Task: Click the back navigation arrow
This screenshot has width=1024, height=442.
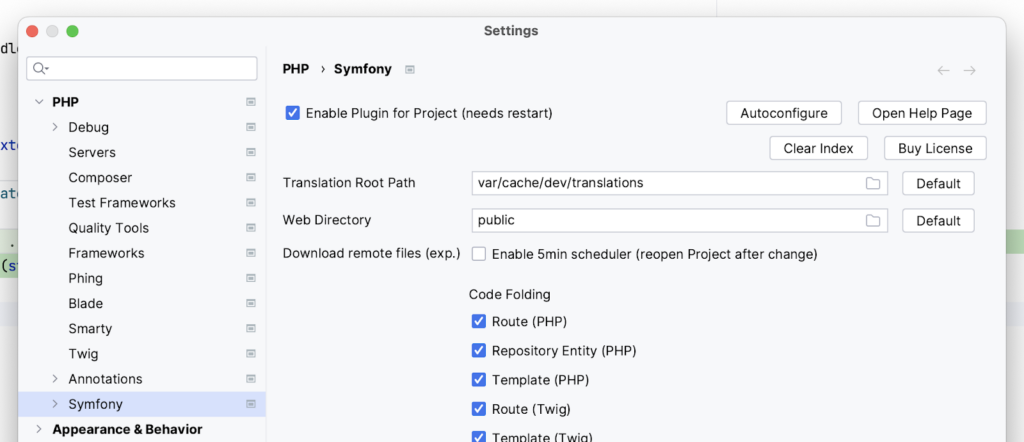Action: pyautogui.click(x=943, y=70)
